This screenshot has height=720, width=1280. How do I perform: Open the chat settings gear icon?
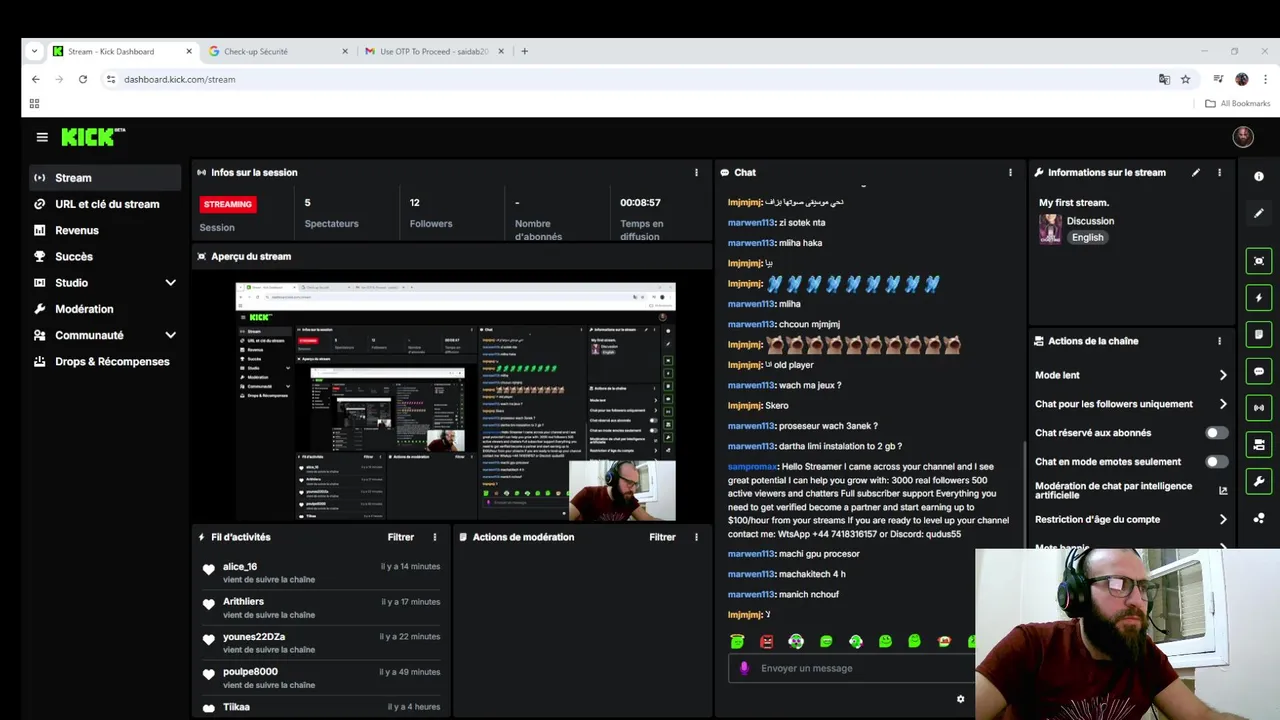click(961, 699)
